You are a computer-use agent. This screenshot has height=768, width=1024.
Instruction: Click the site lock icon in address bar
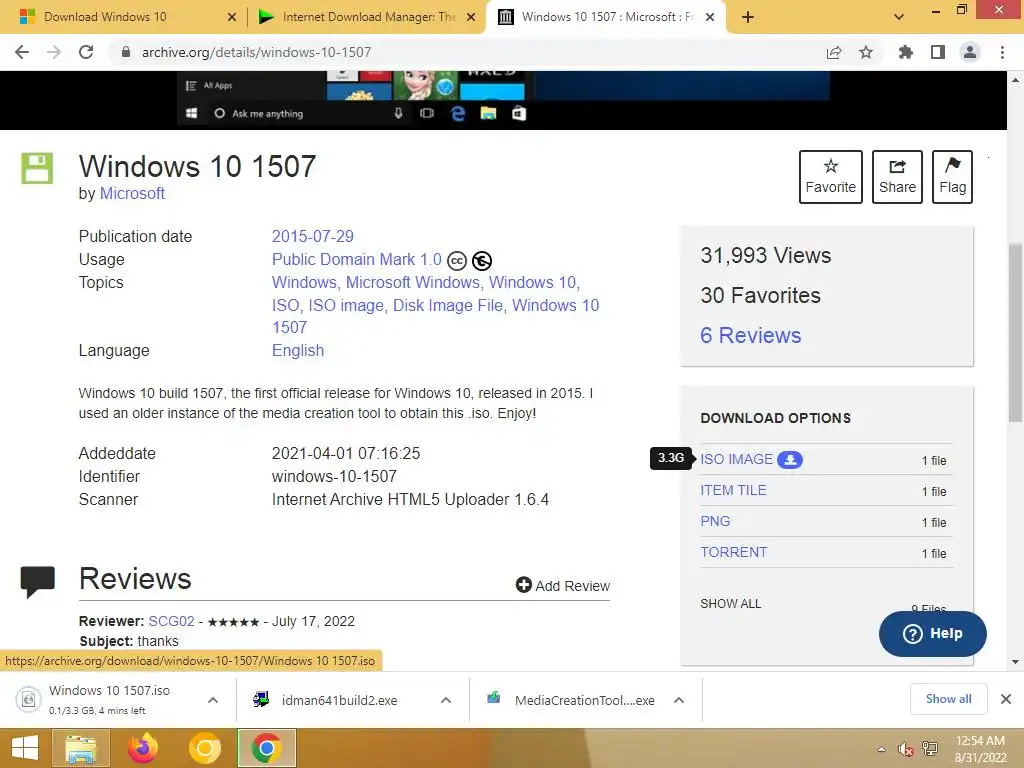tap(126, 52)
